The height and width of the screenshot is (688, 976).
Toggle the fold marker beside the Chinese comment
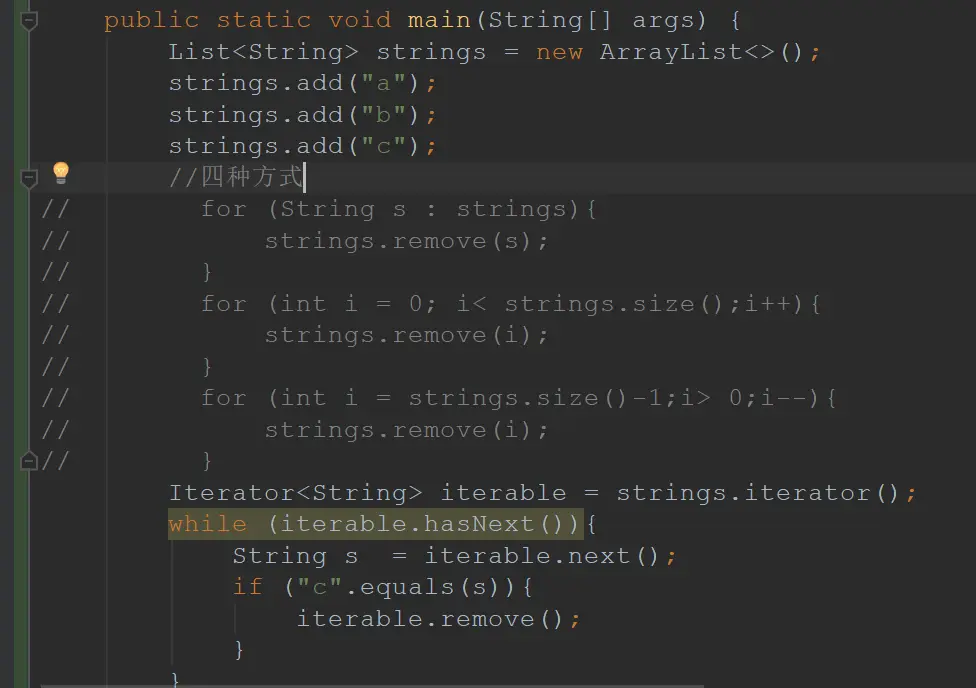(x=29, y=179)
